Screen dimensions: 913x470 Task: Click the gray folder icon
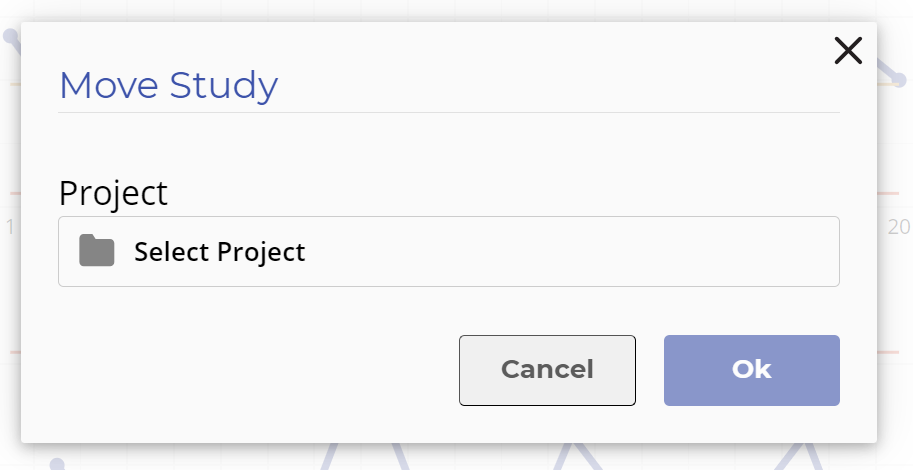tap(97, 250)
